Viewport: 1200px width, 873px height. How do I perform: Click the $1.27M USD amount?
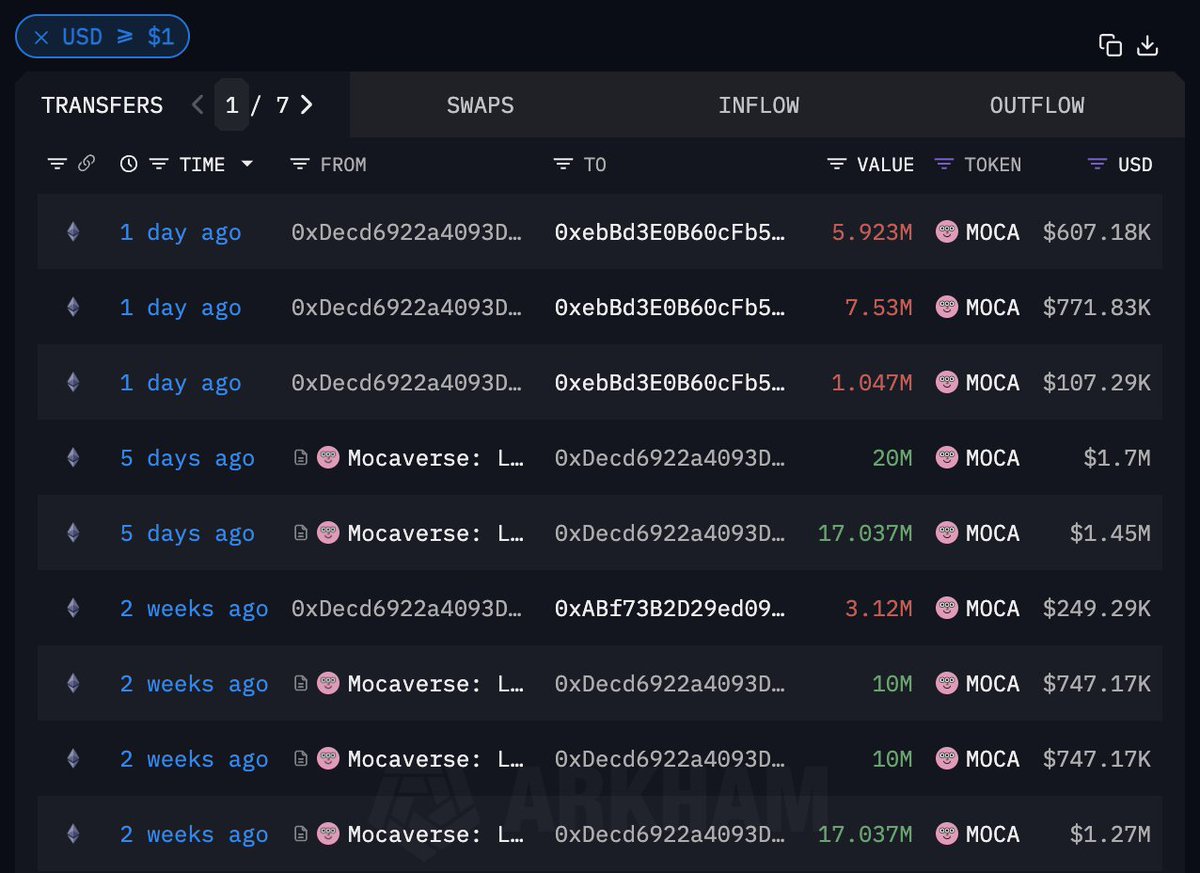(x=1110, y=834)
